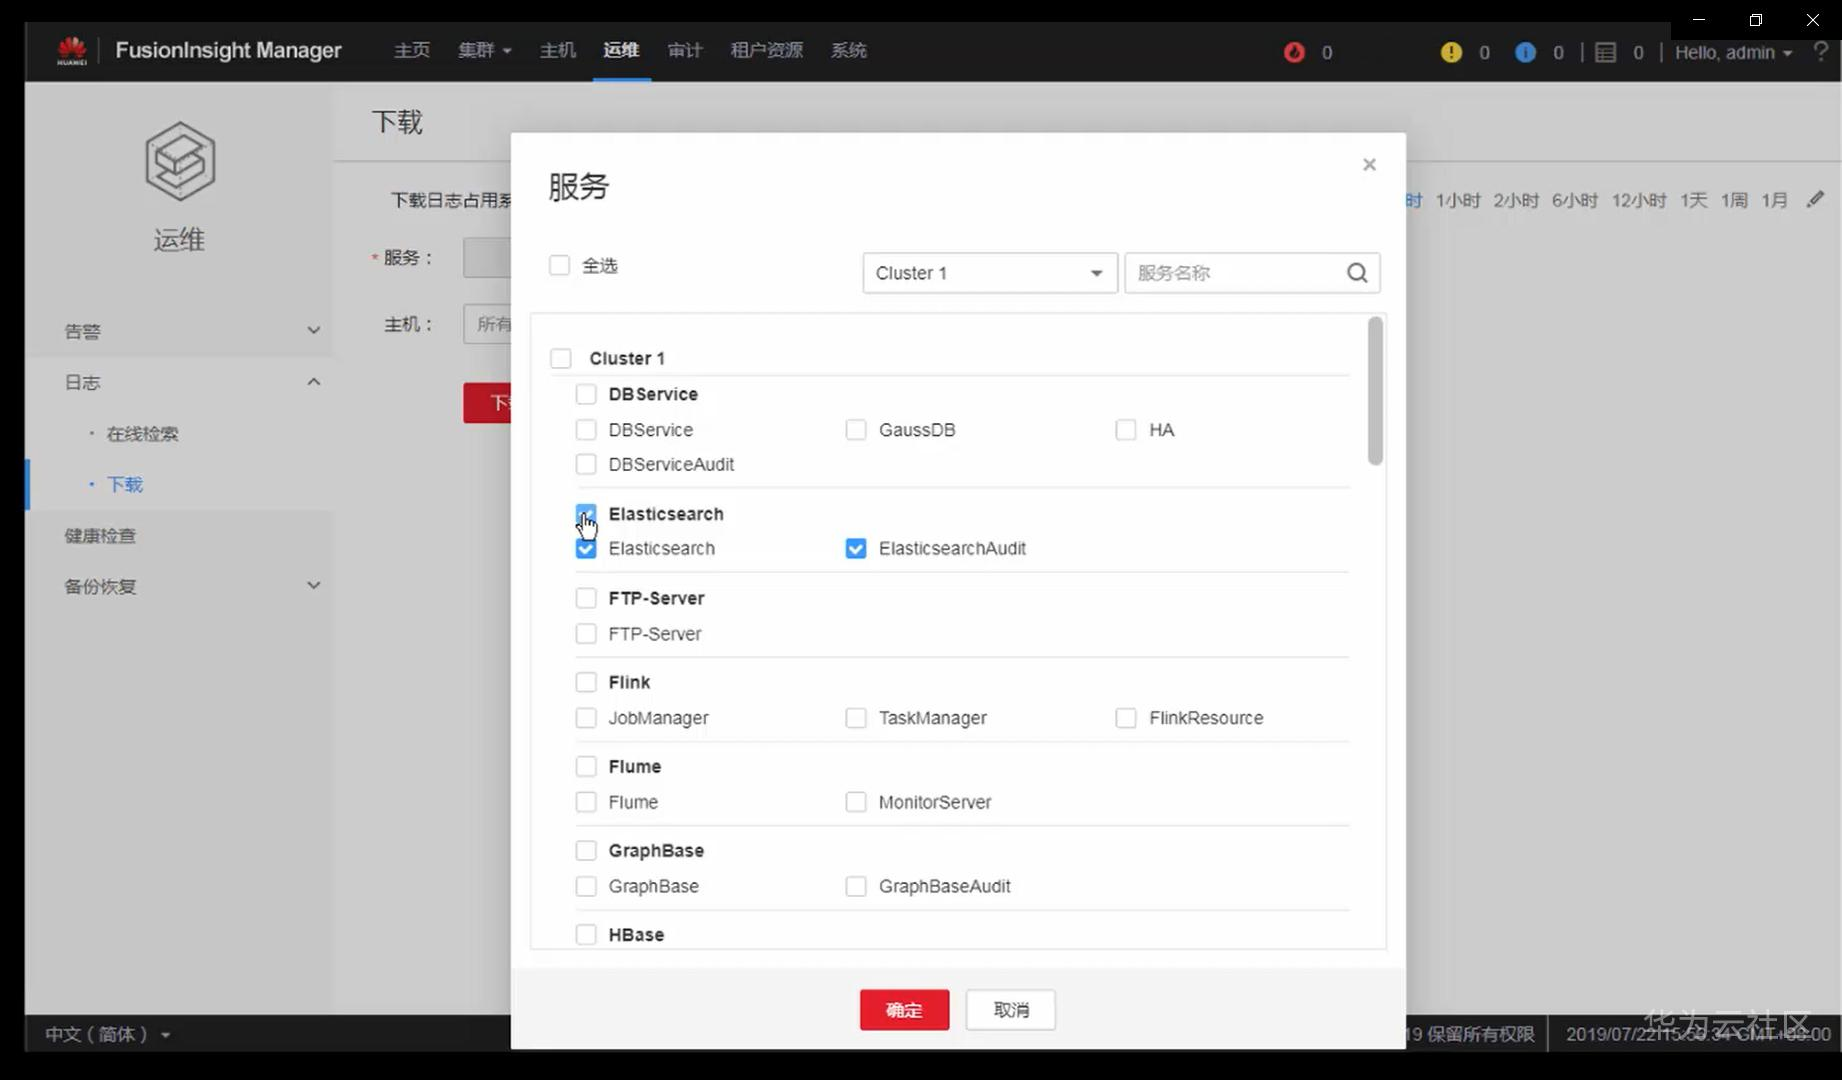
Task: Open the task list icon in header
Action: [x=1605, y=52]
